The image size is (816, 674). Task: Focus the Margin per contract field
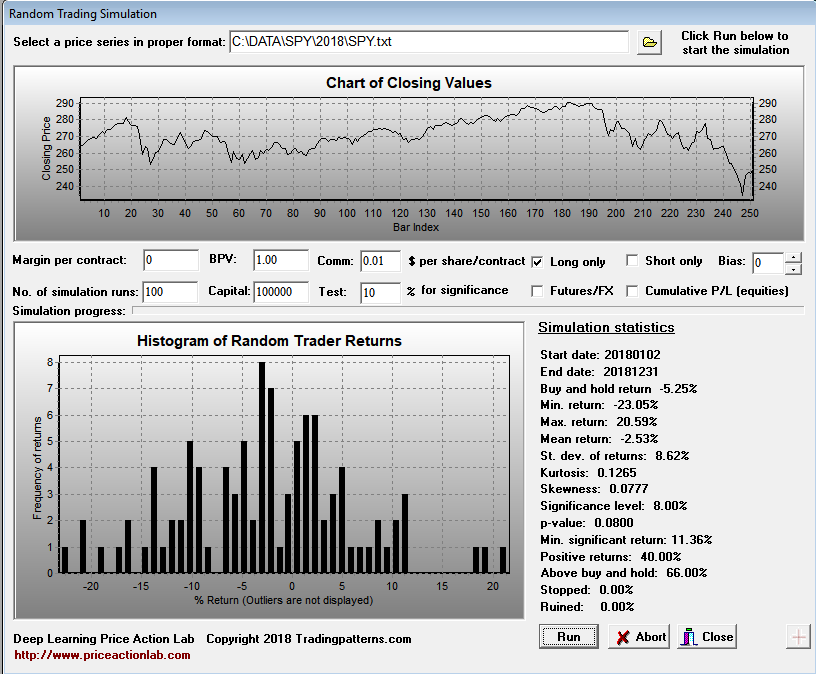(x=171, y=261)
